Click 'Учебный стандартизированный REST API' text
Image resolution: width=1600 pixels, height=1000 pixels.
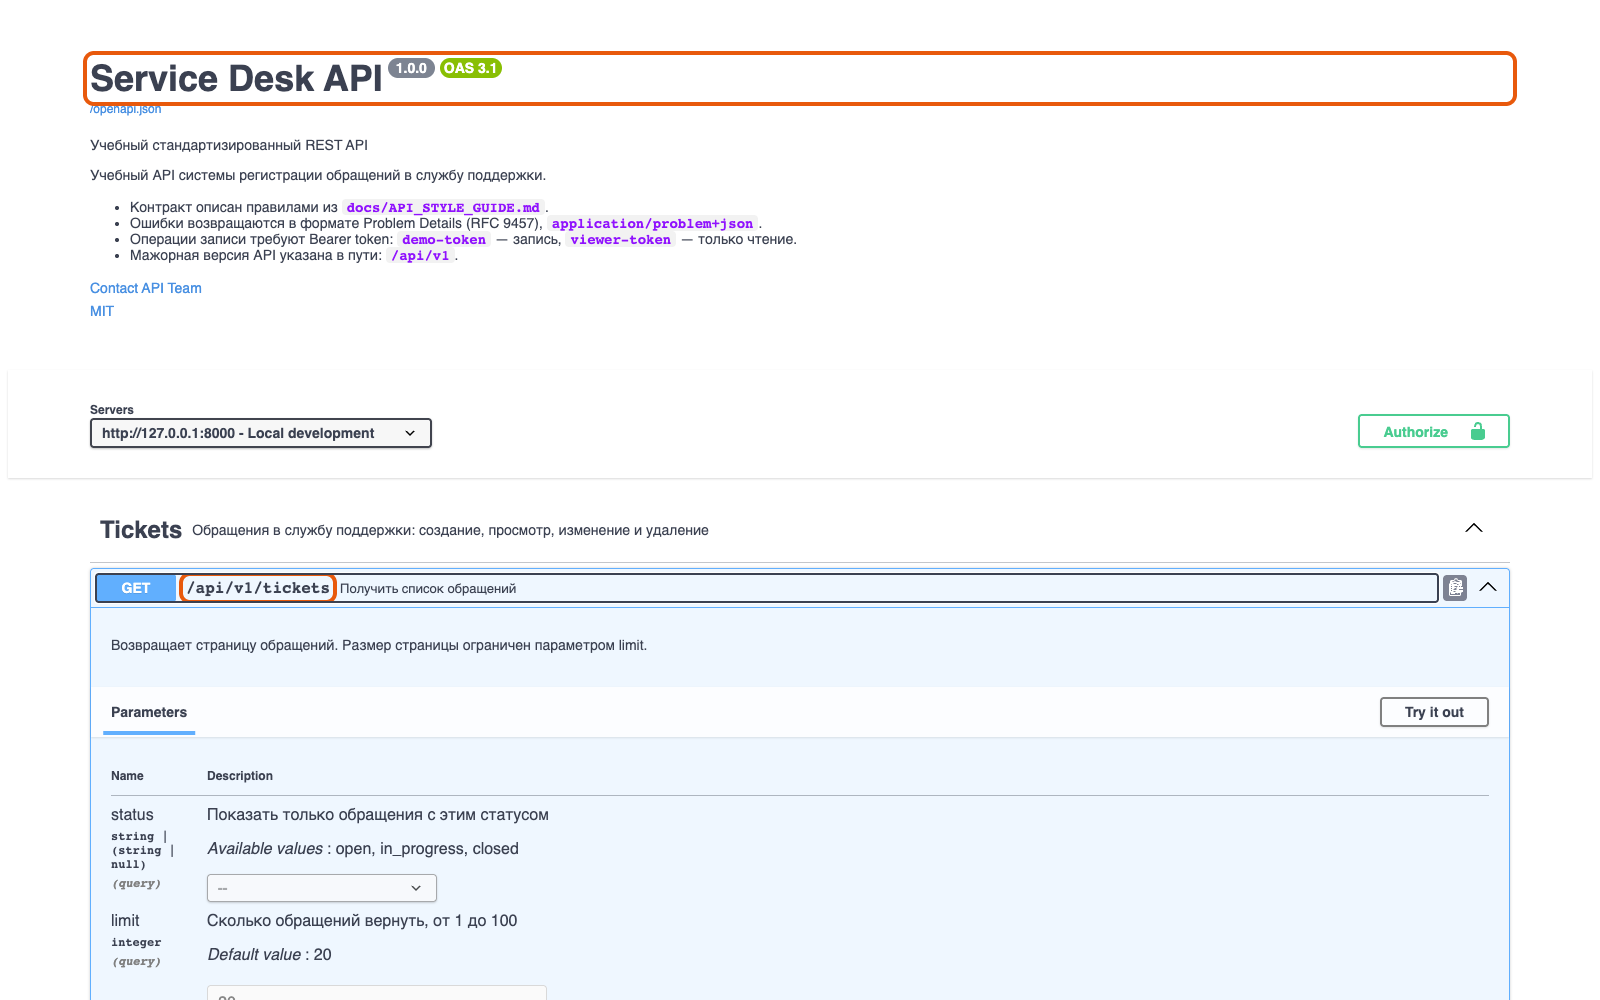pos(229,145)
